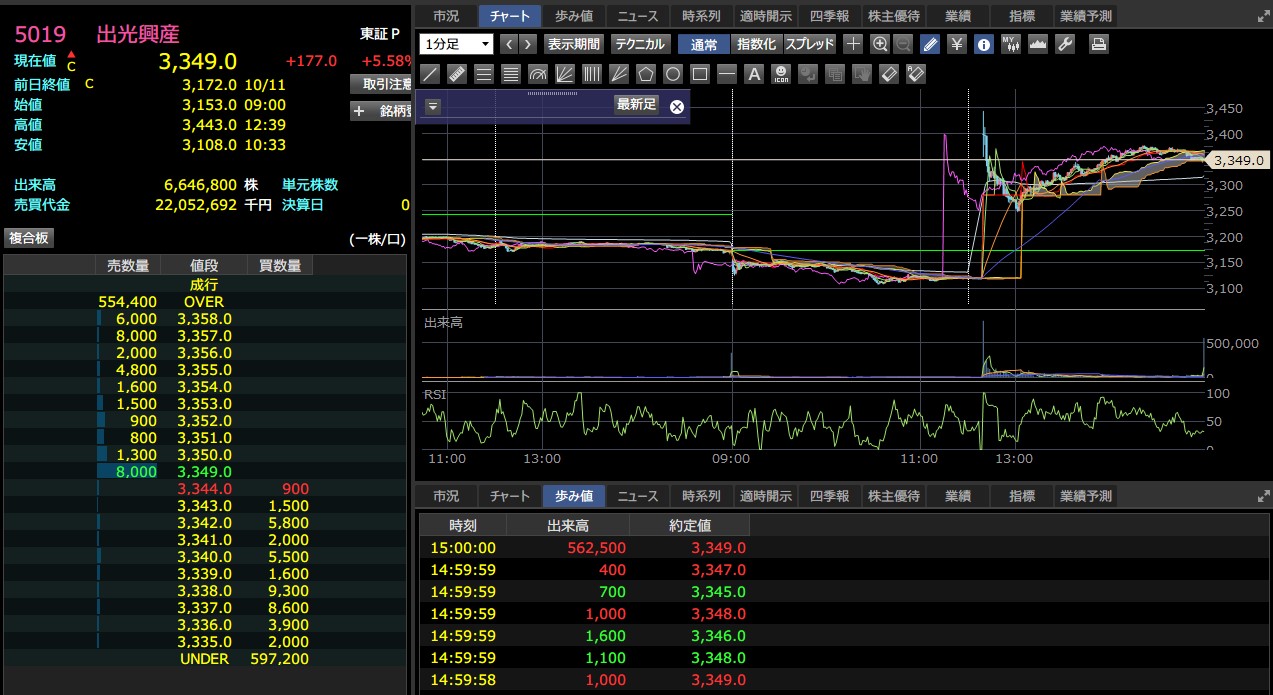Open the 1分足 timeframe dropdown
The width and height of the screenshot is (1273, 695).
(457, 44)
